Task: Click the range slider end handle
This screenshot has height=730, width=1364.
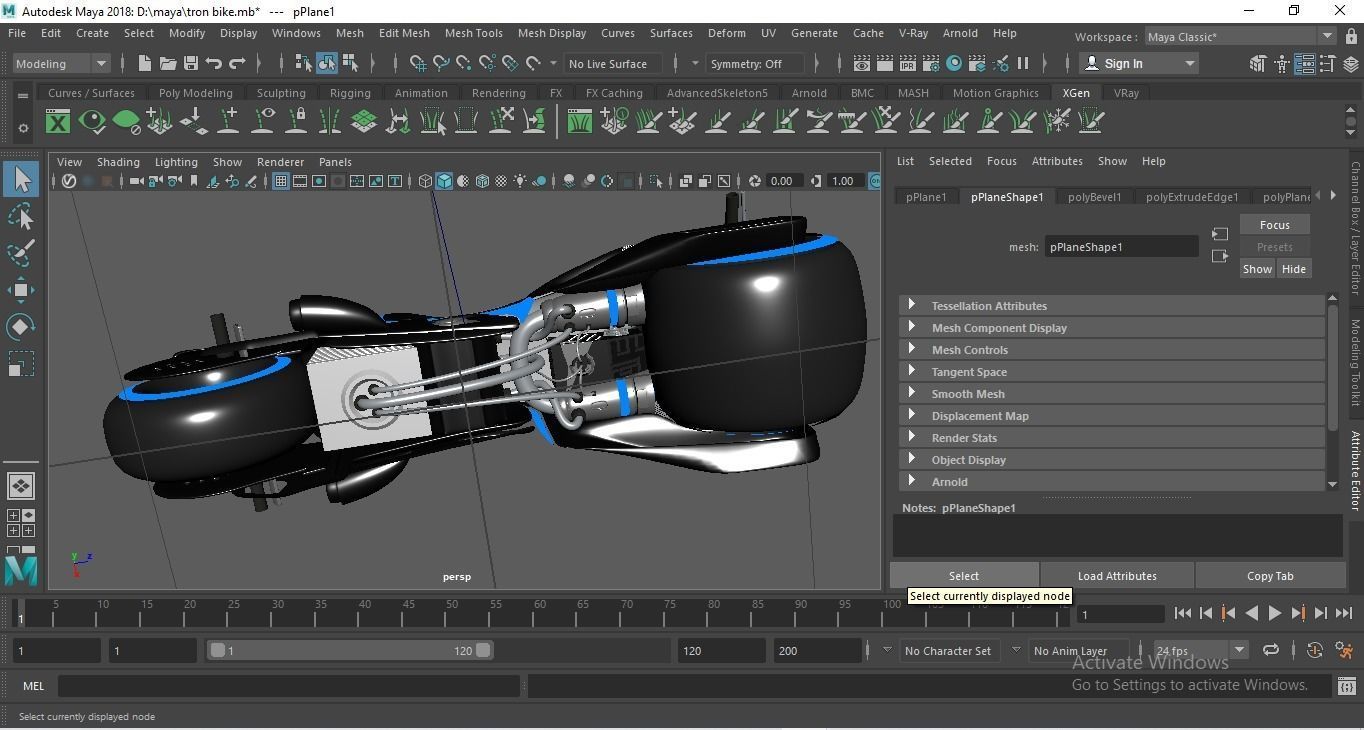Action: pos(484,650)
